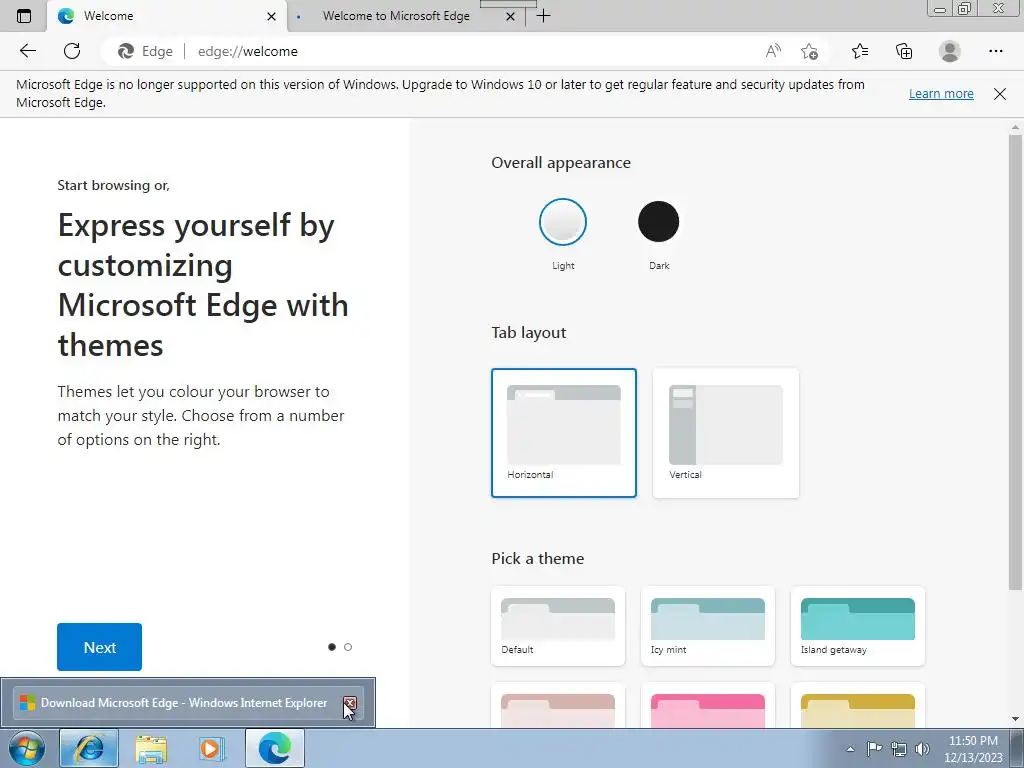This screenshot has height=768, width=1024.
Task: Add this page to favorites star
Action: point(809,51)
